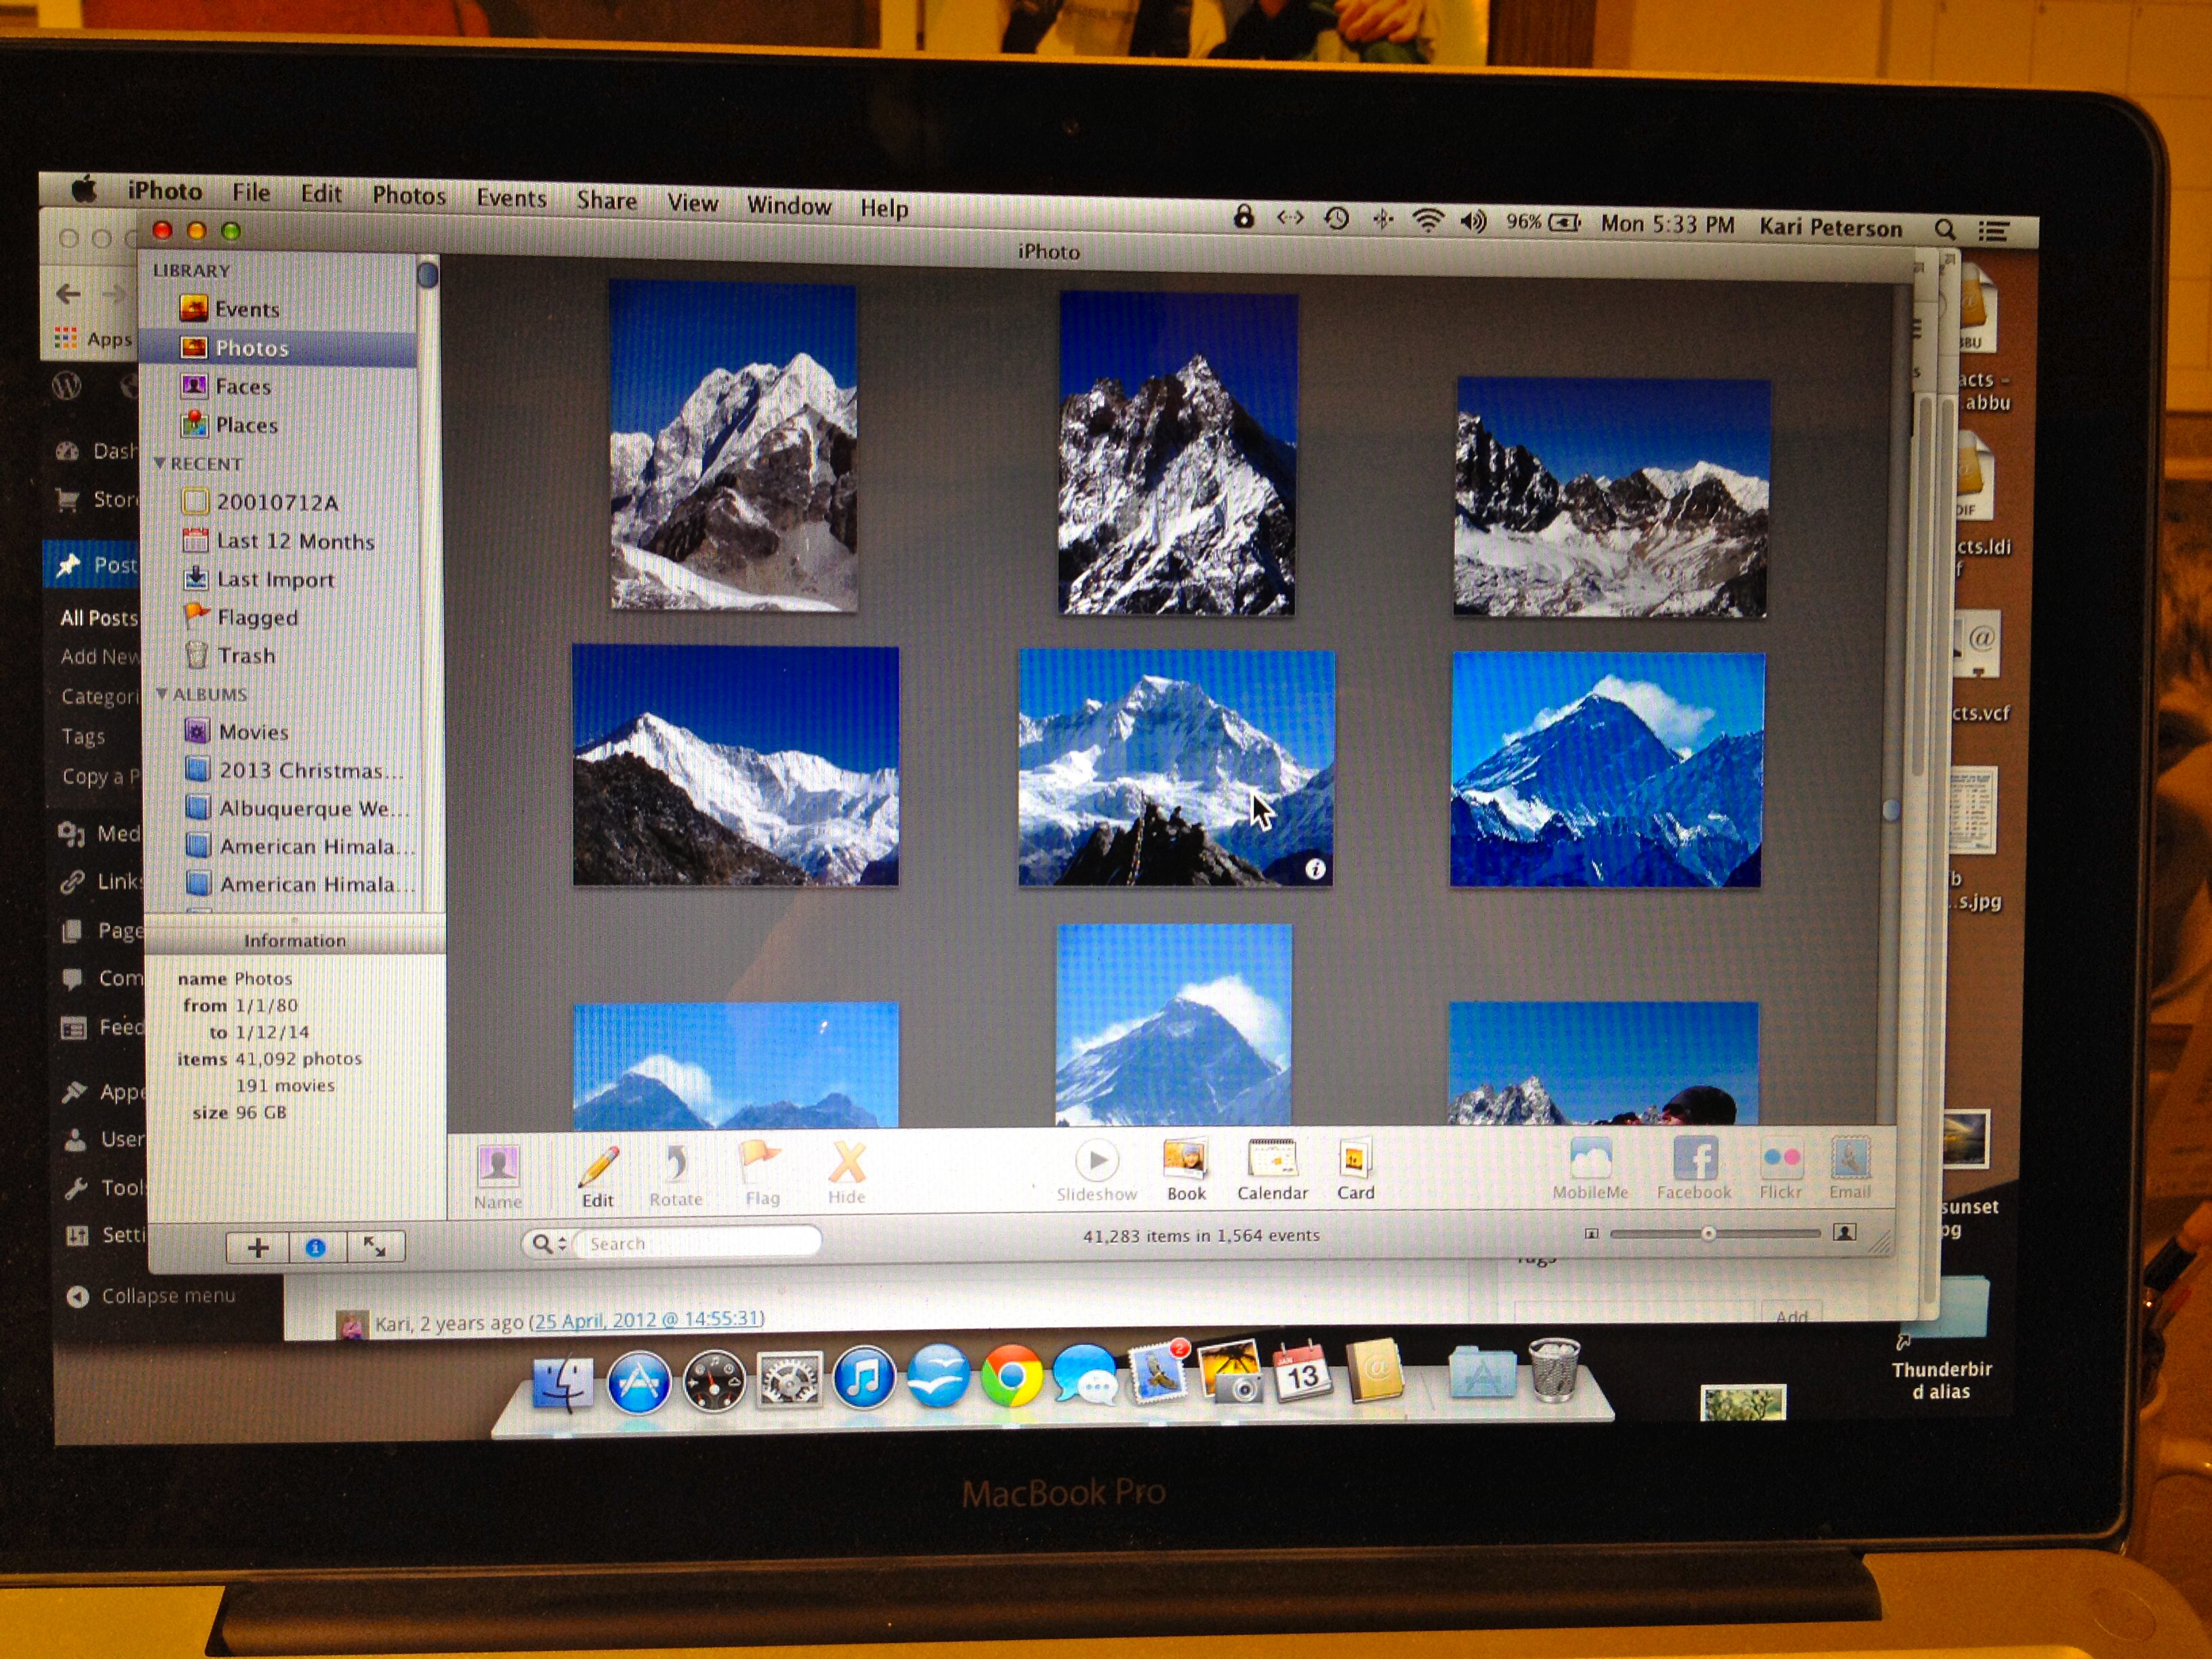Toggle the Information pane button
2212x1659 pixels.
(316, 1247)
